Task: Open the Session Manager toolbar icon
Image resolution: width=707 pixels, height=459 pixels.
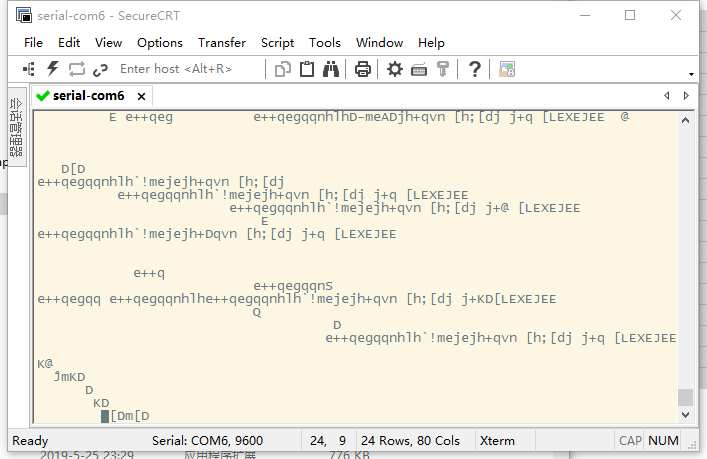Action: tap(29, 69)
